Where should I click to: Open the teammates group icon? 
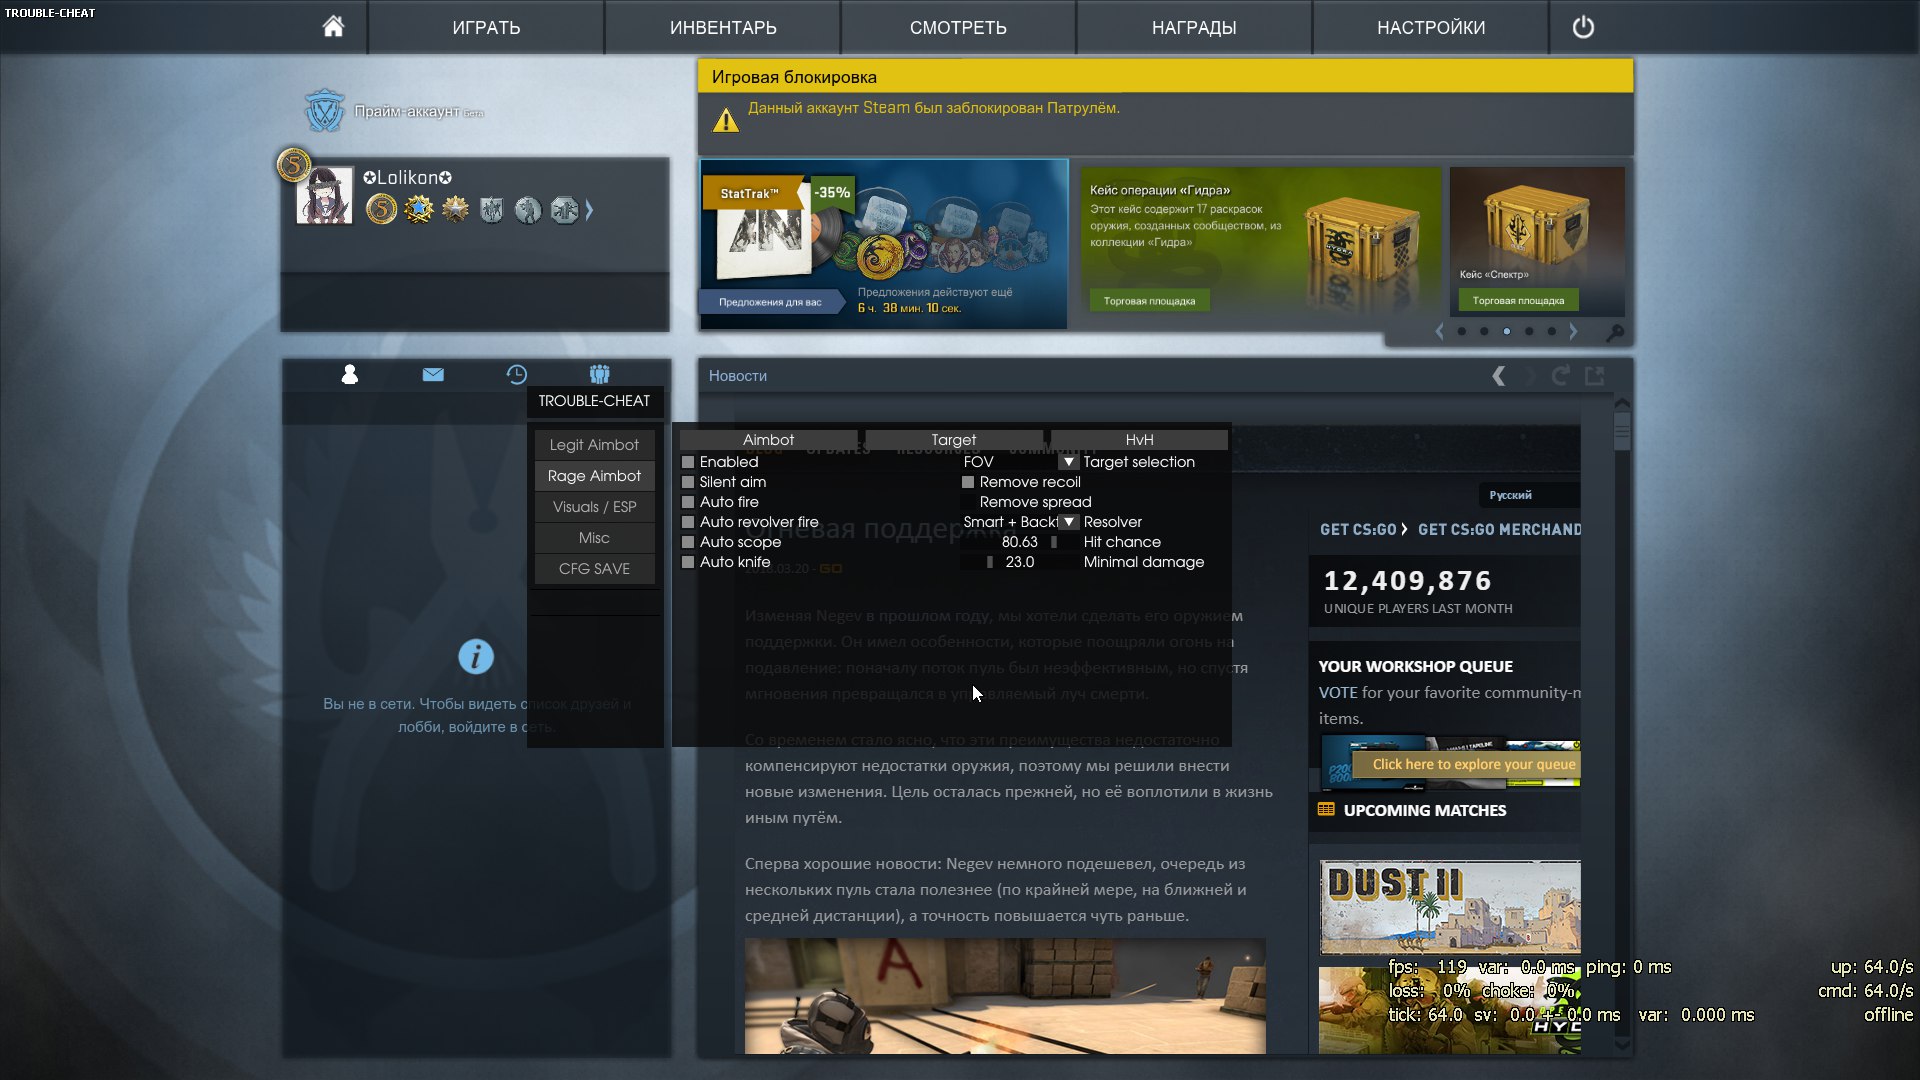point(599,374)
